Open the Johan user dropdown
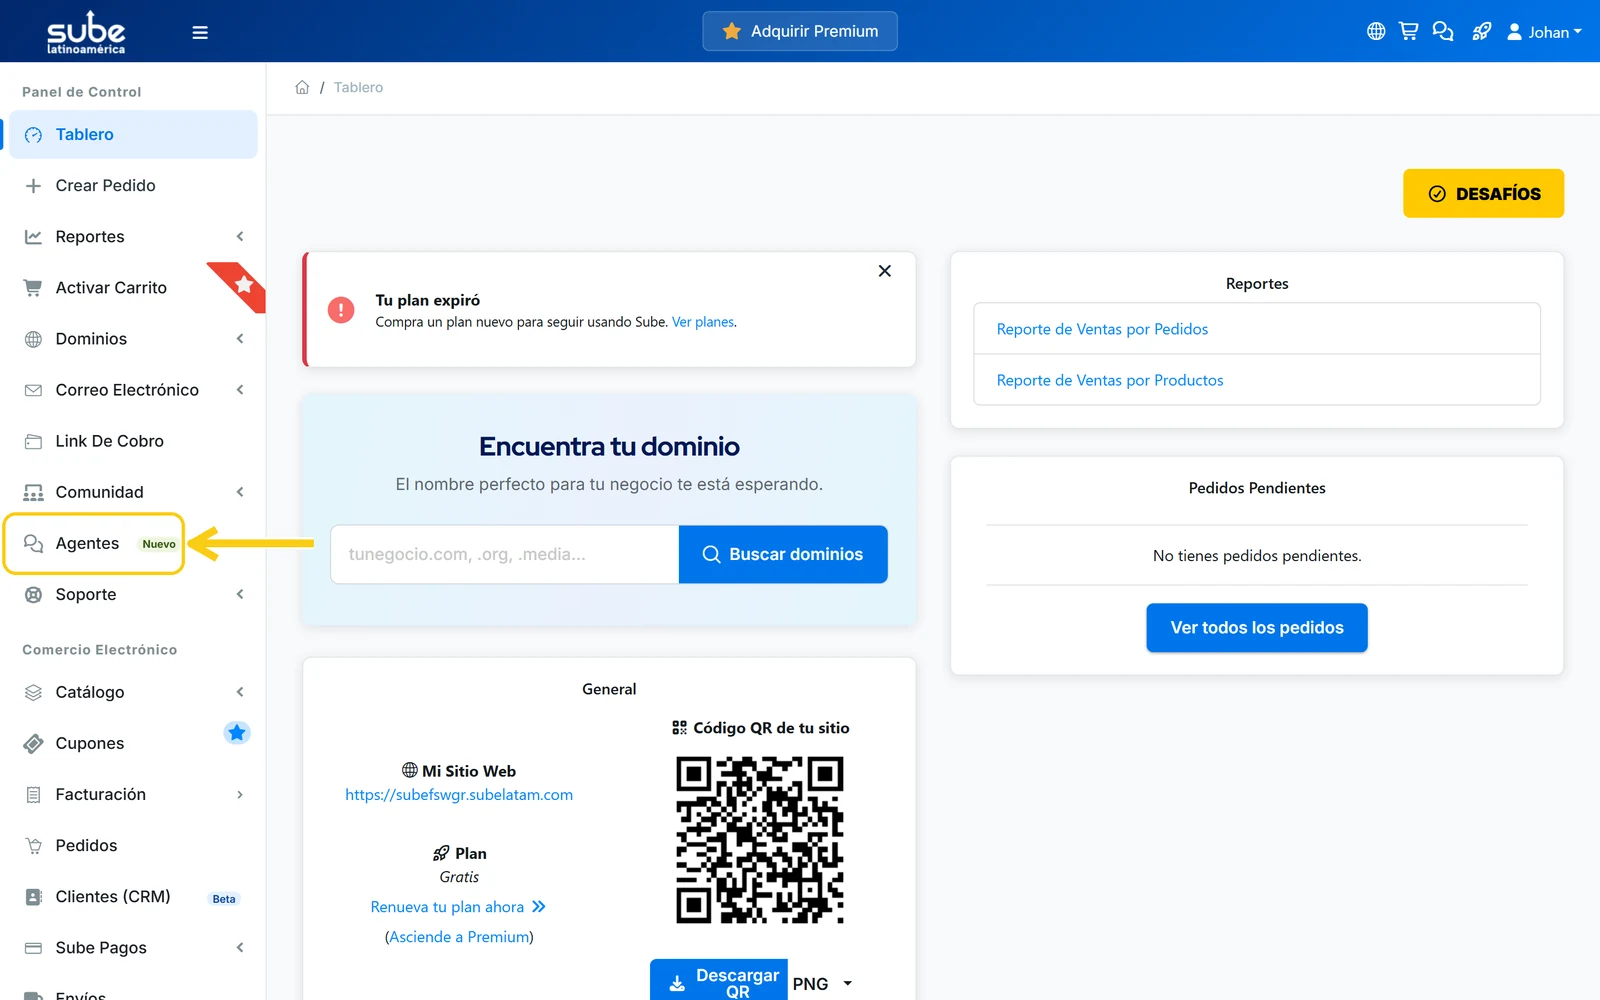This screenshot has height=1000, width=1600. coord(1544,32)
